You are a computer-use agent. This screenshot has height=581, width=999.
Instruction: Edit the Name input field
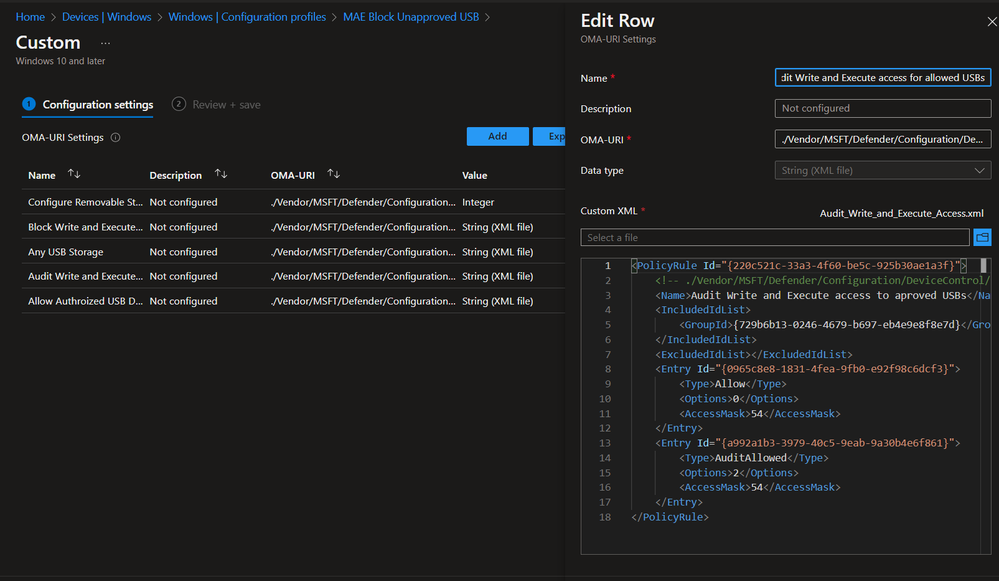pyautogui.click(x=882, y=78)
